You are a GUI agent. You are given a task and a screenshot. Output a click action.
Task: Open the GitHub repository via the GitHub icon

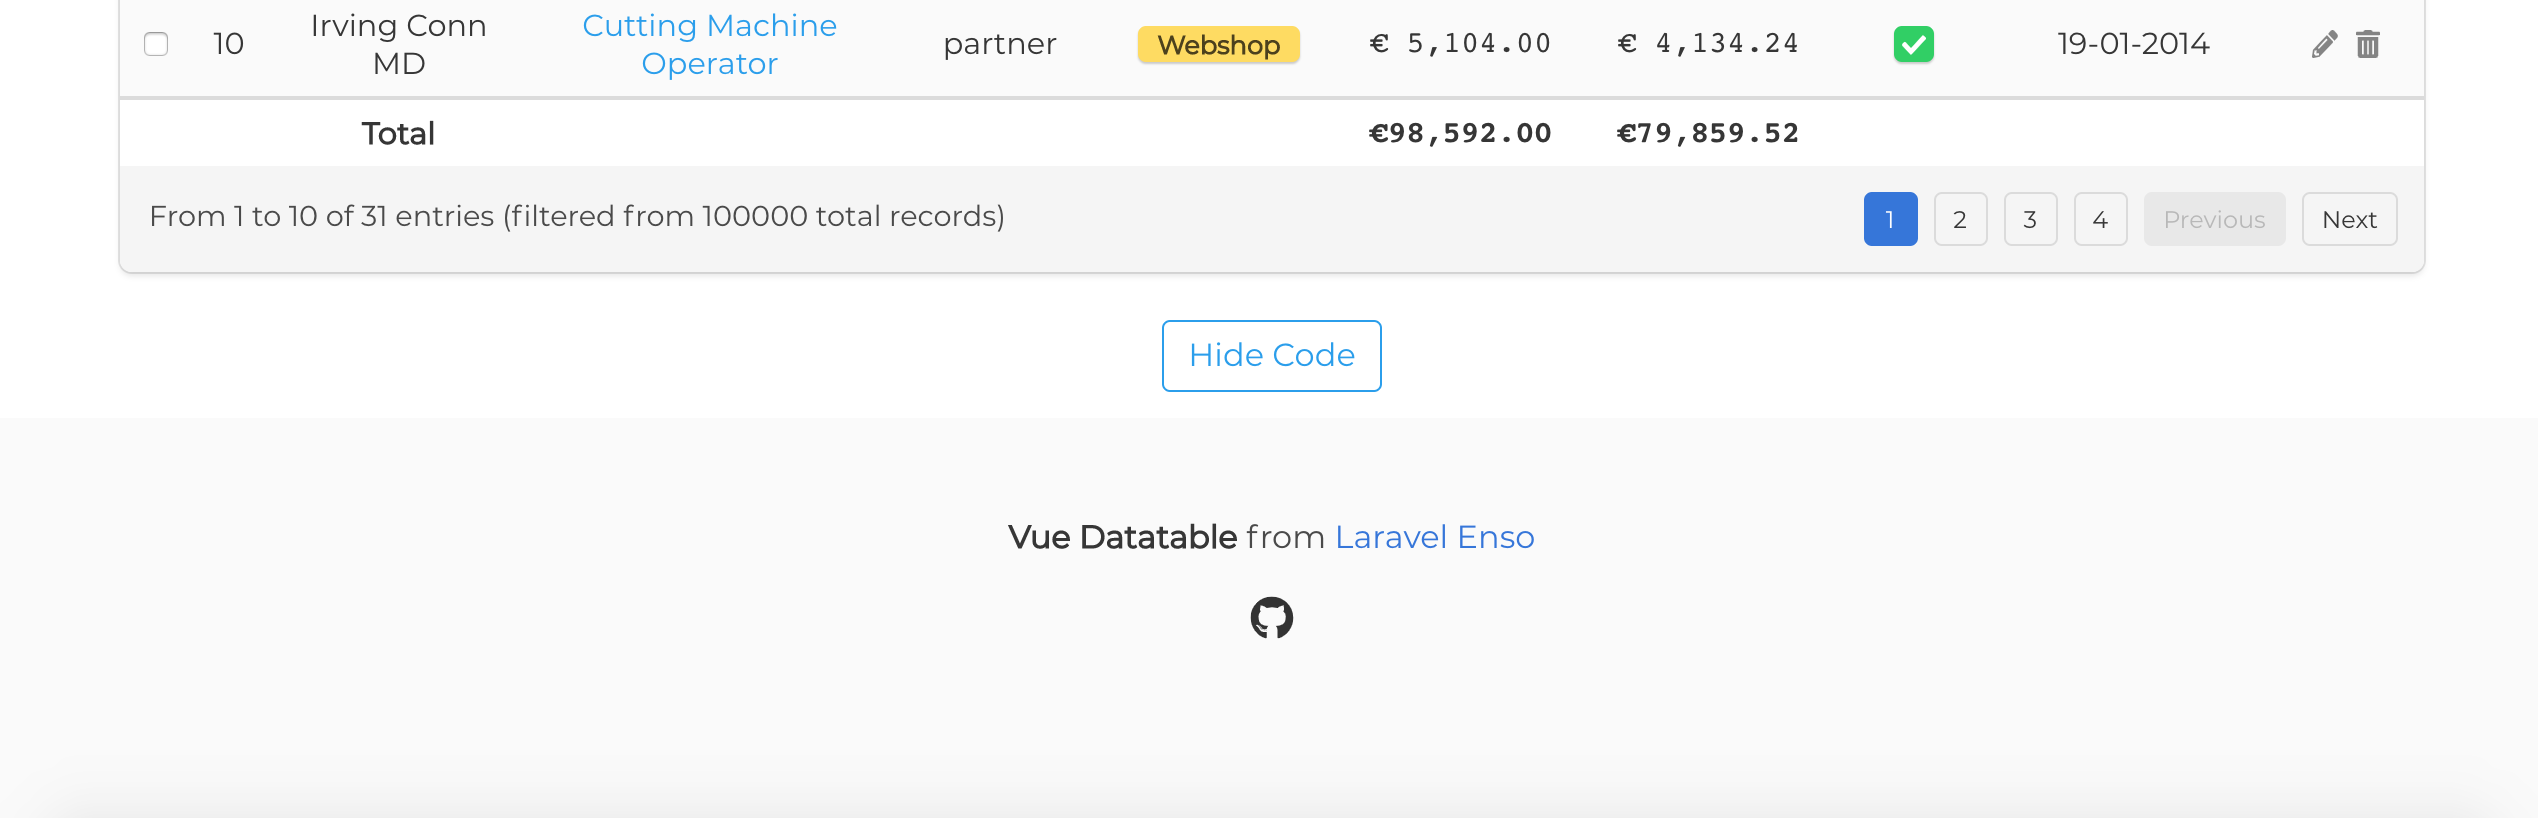click(1271, 618)
